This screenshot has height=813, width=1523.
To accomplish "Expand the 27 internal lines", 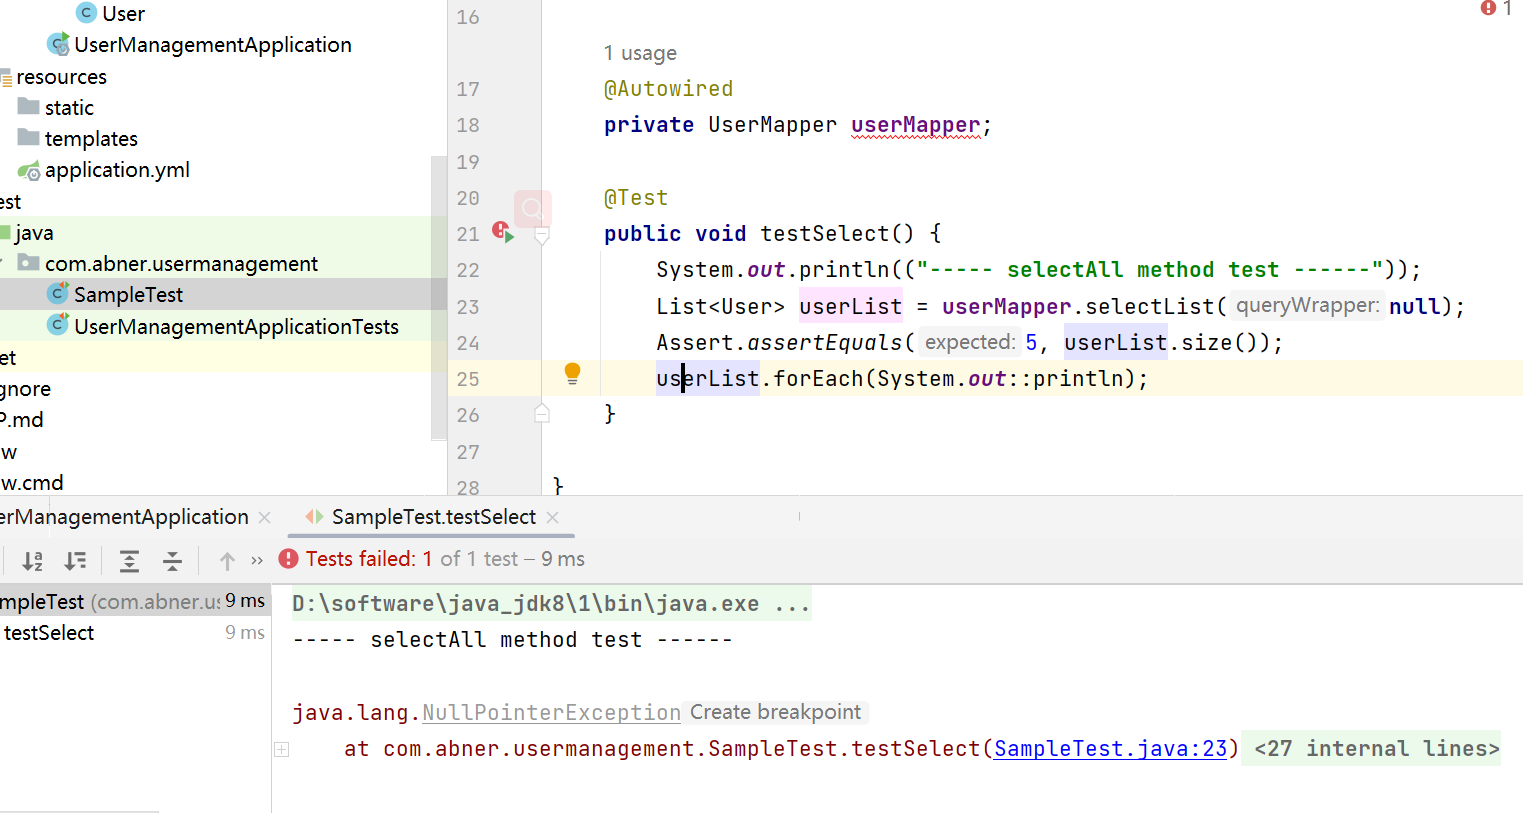I will (x=1376, y=749).
